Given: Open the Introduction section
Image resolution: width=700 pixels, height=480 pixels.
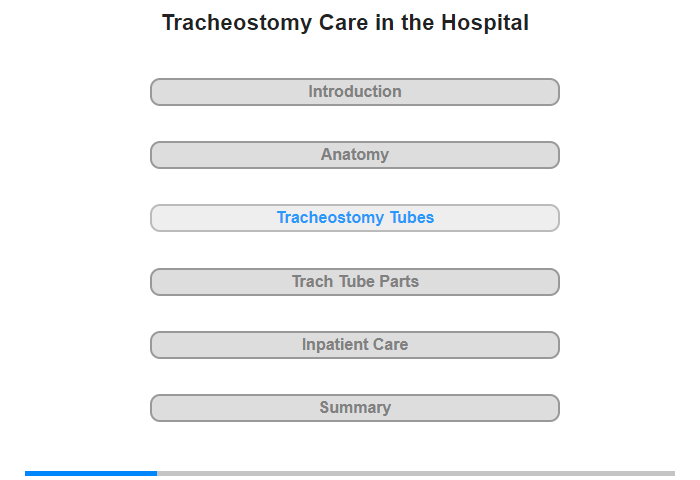Looking at the screenshot, I should (x=355, y=92).
